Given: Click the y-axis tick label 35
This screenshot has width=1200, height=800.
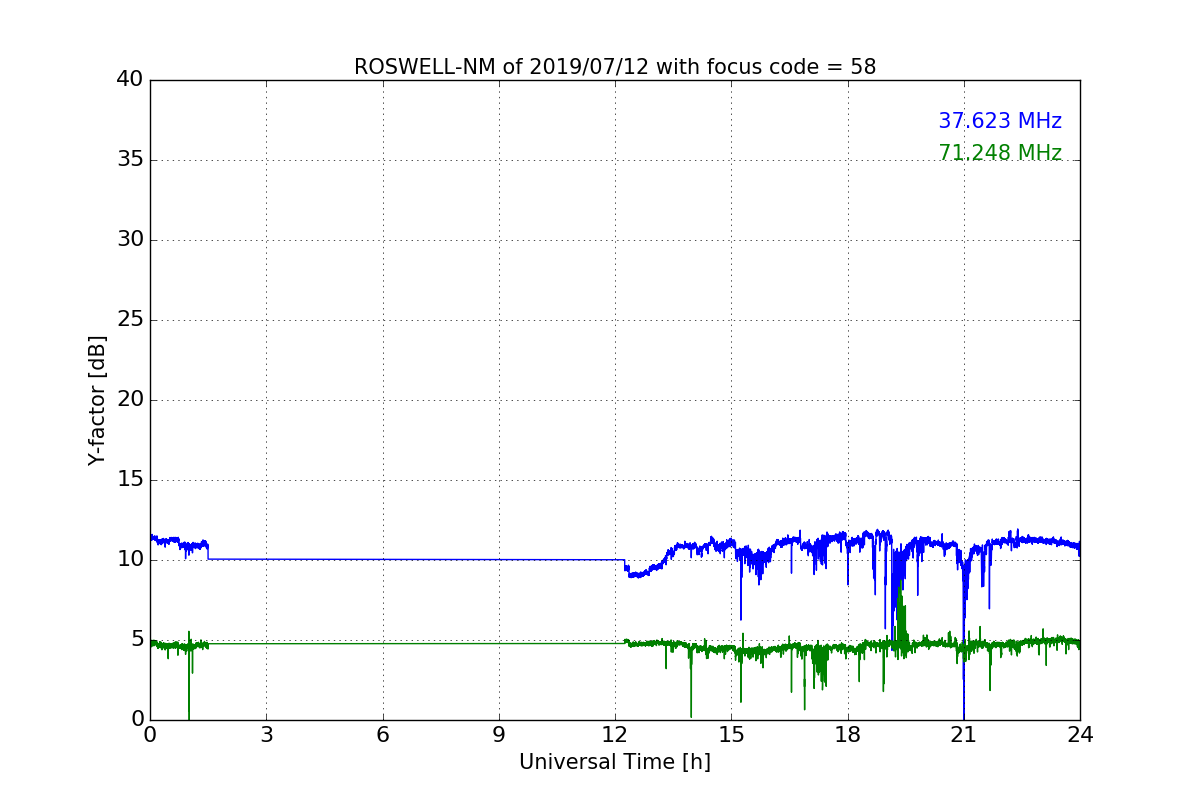Looking at the screenshot, I should coord(130,160).
